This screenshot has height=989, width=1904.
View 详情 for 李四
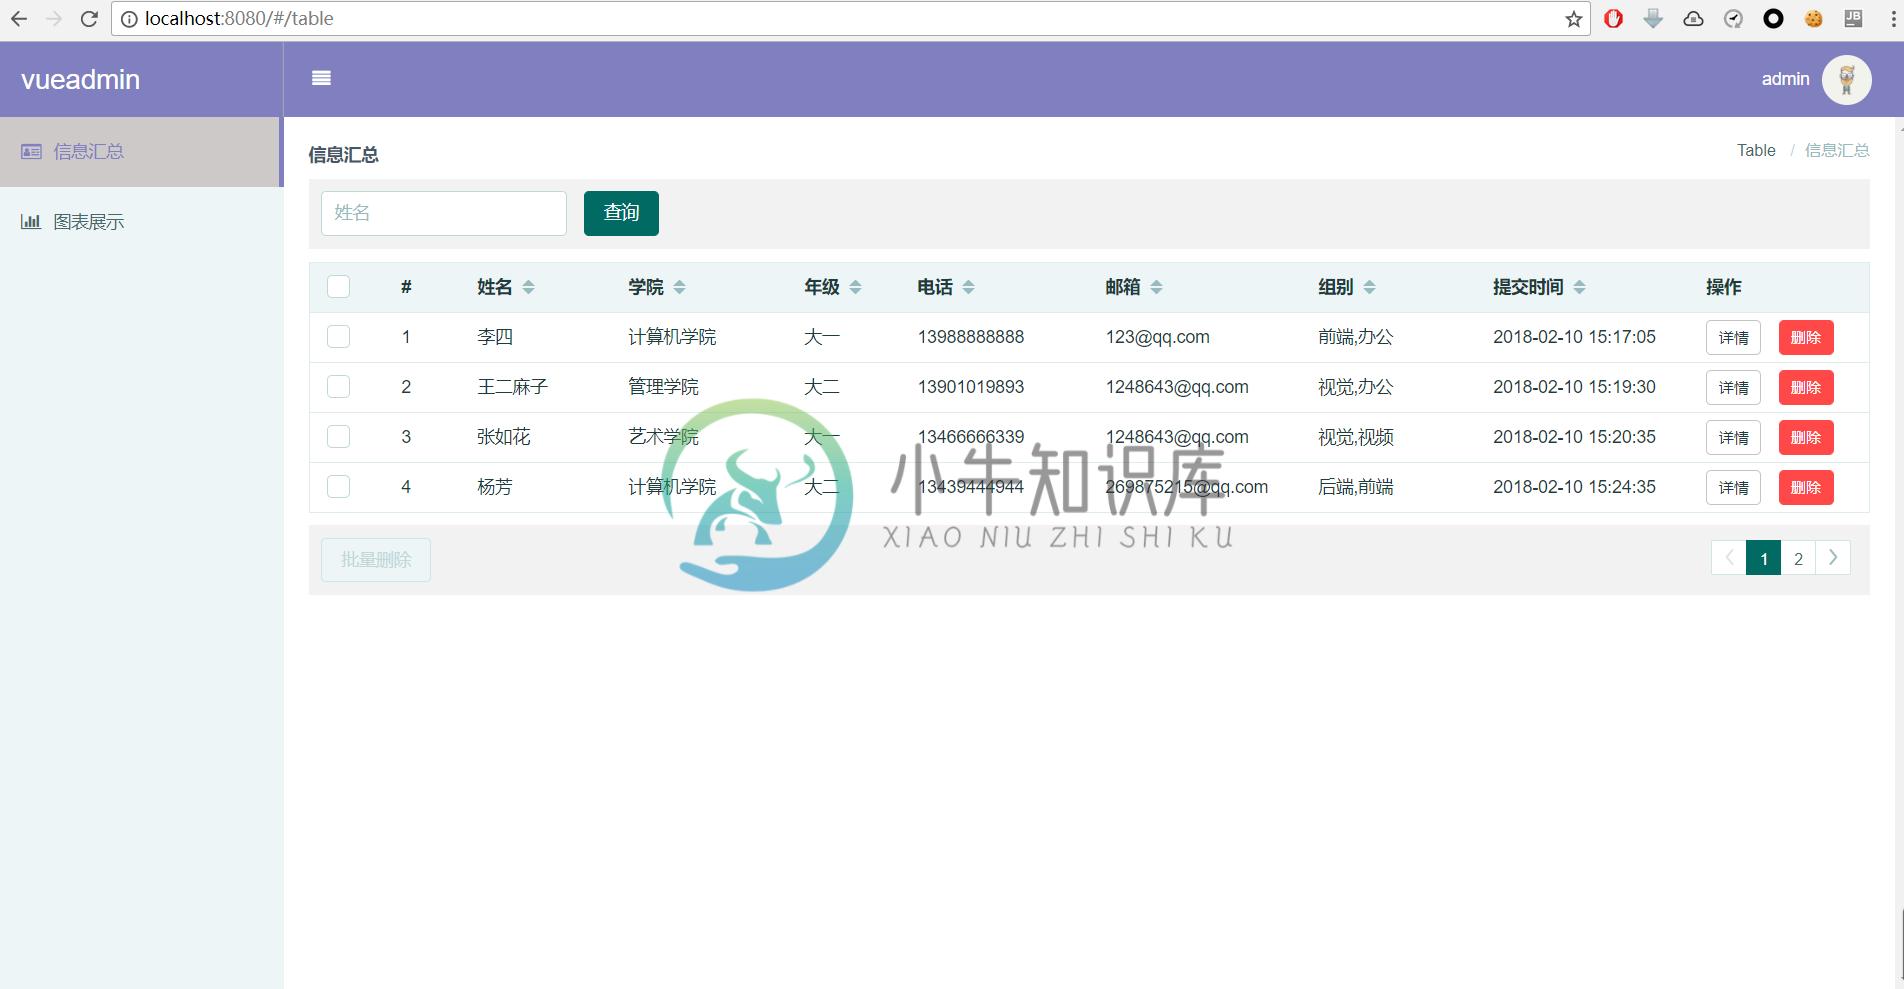[x=1733, y=337]
